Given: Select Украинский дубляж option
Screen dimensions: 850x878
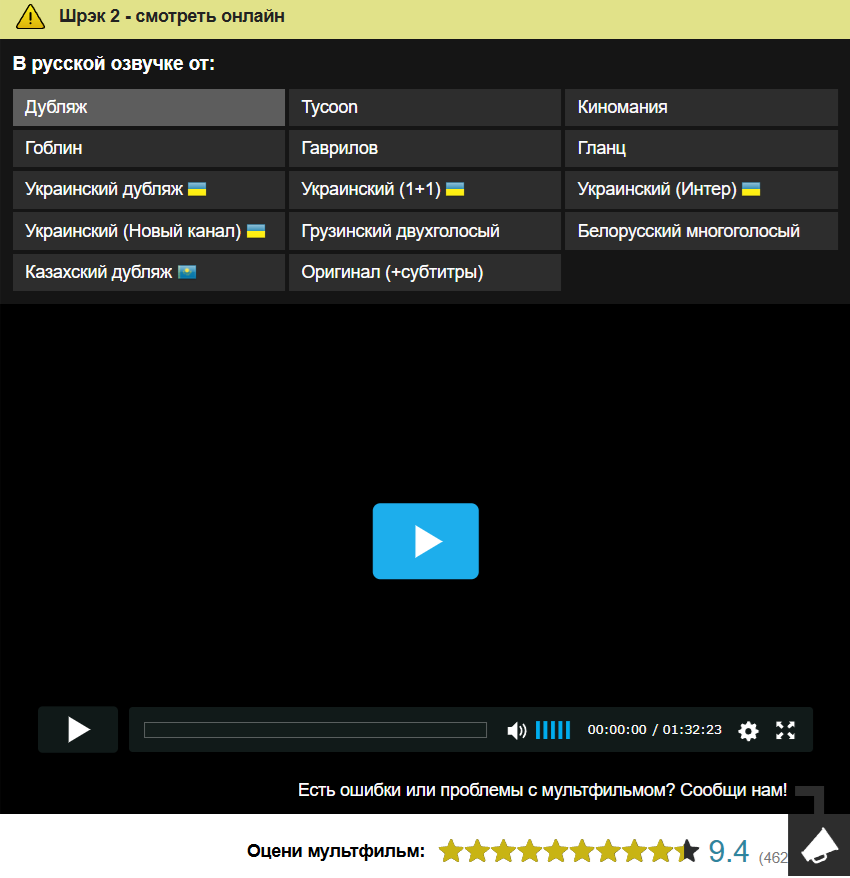Looking at the screenshot, I should click(x=149, y=190).
